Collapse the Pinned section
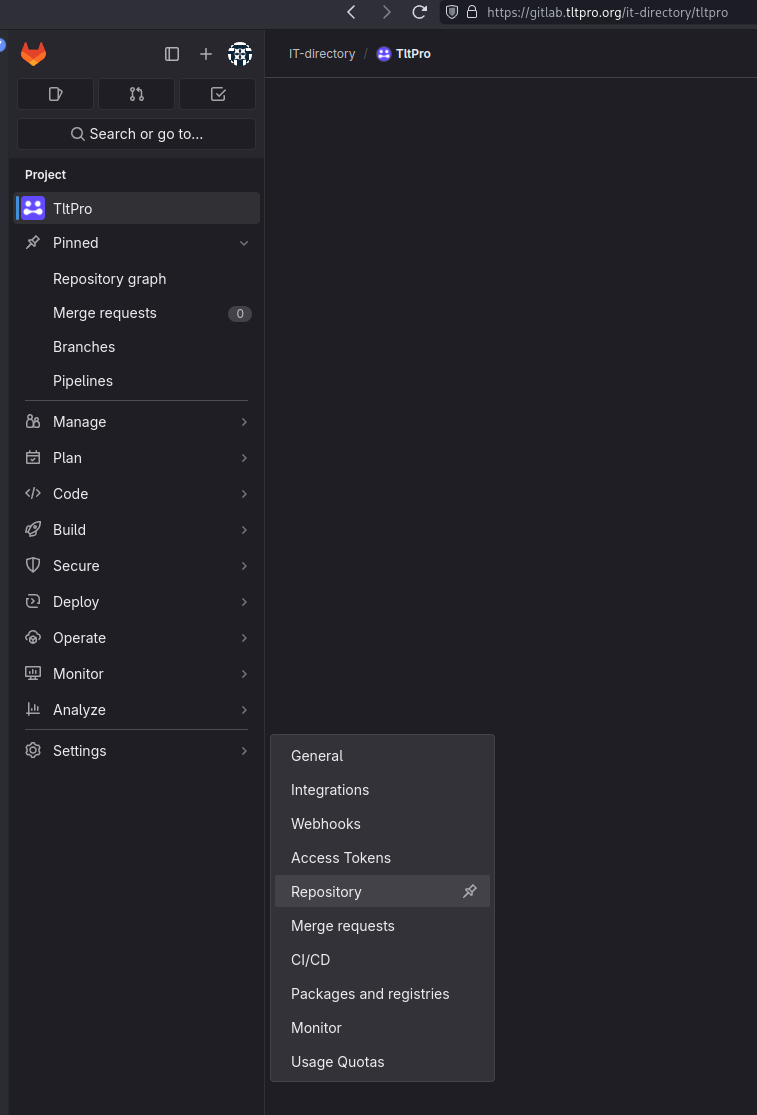The width and height of the screenshot is (757, 1115). pyautogui.click(x=244, y=243)
